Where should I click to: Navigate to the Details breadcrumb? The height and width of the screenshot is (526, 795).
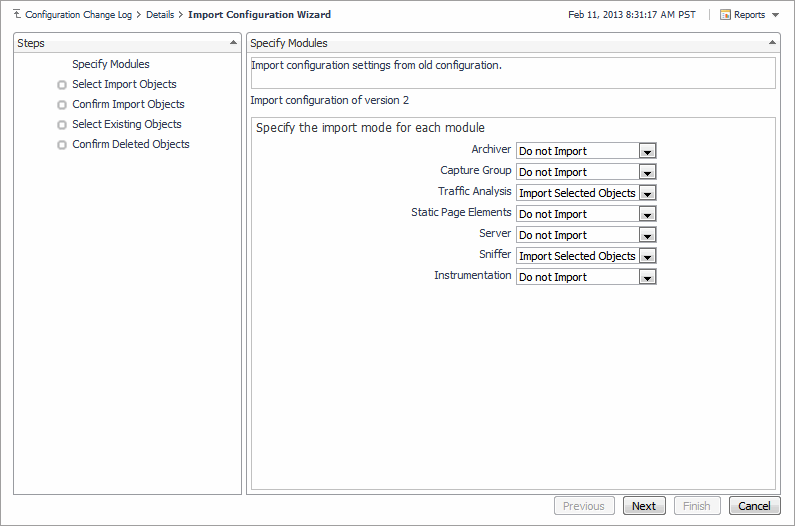coord(161,15)
